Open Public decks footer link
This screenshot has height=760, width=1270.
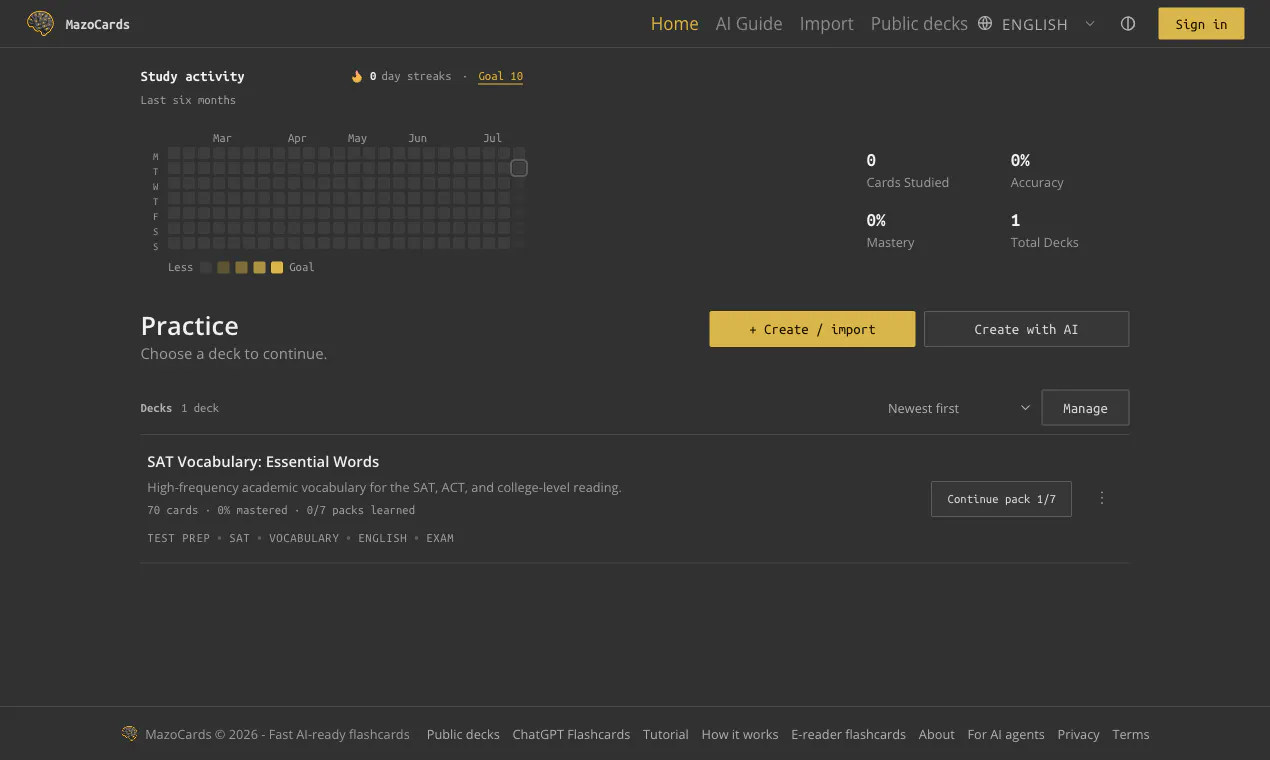coord(463,734)
